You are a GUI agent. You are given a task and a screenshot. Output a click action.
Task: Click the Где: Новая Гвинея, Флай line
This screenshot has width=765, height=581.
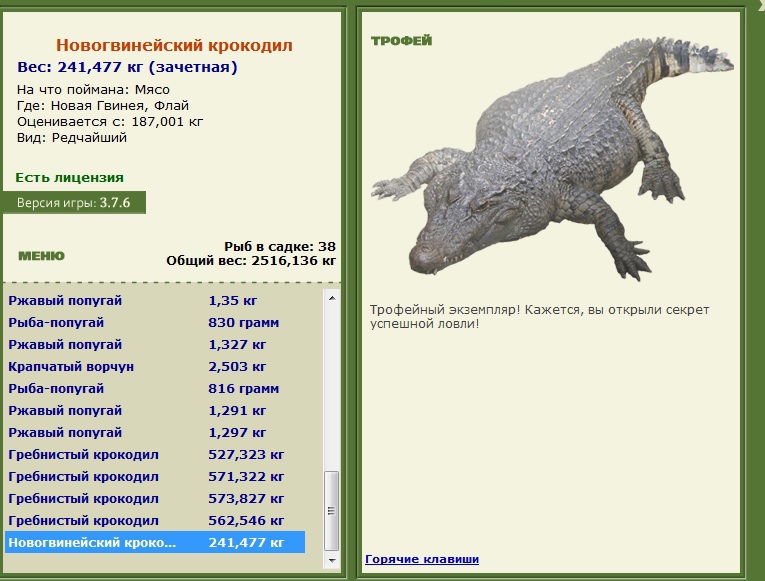(103, 106)
